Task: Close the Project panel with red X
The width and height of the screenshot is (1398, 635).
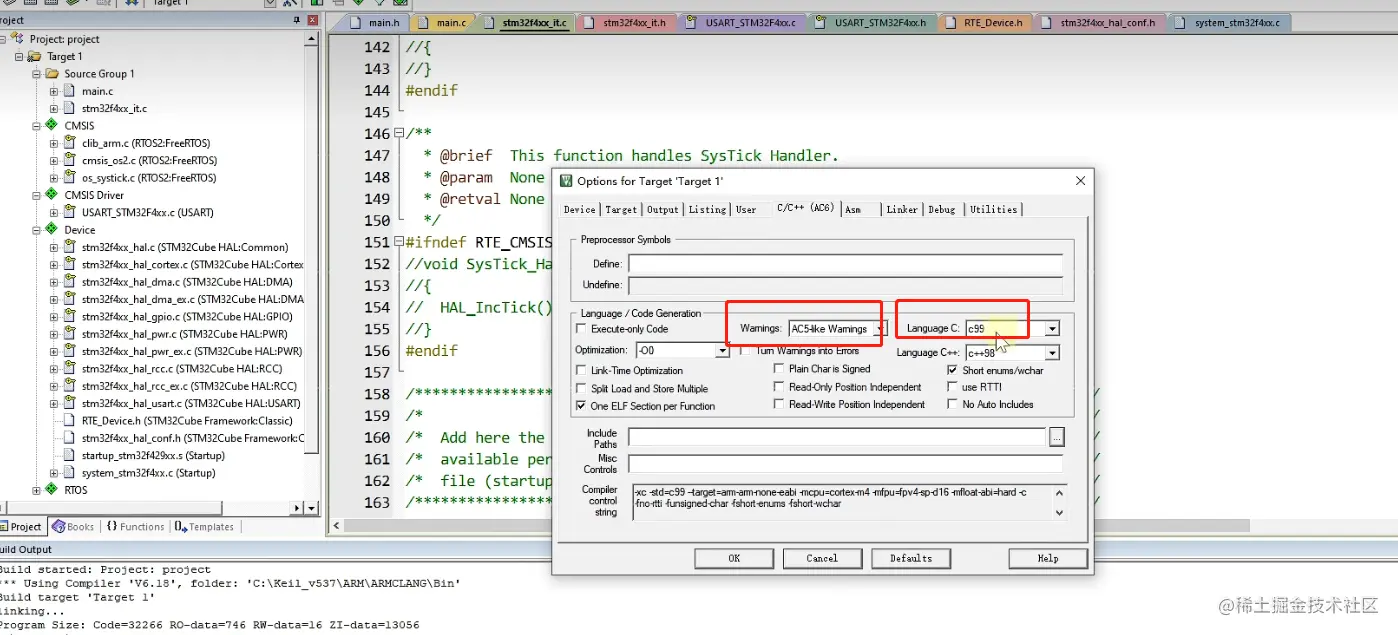Action: tap(312, 20)
